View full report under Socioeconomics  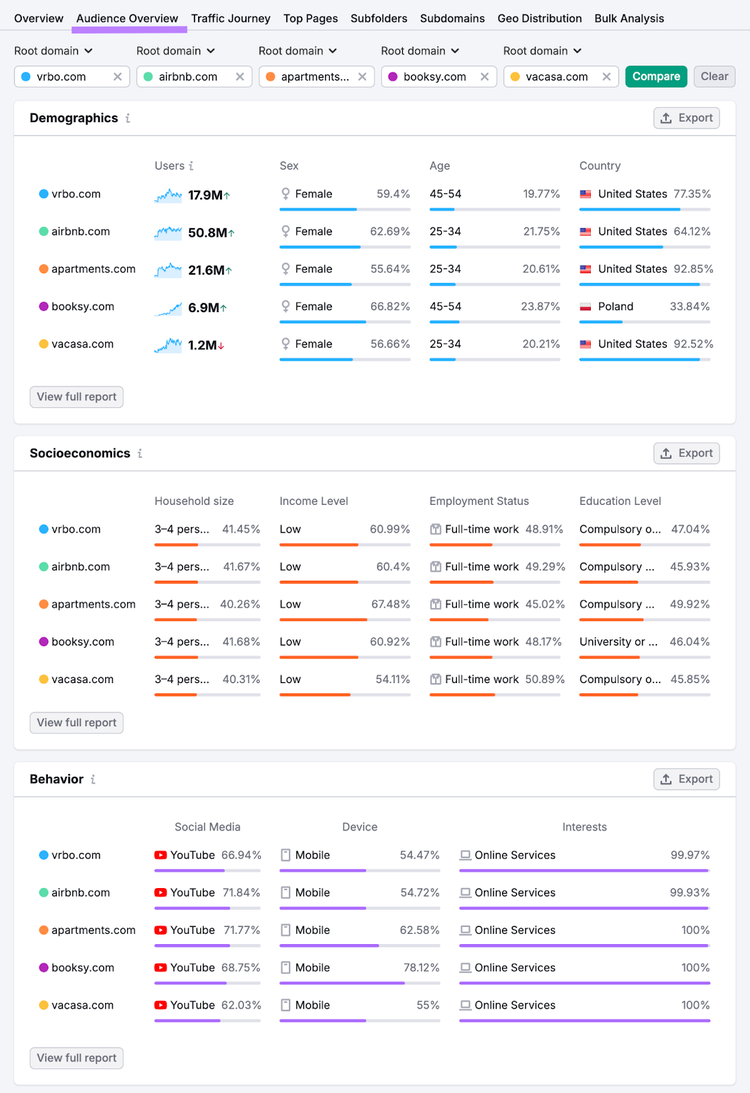pos(77,723)
